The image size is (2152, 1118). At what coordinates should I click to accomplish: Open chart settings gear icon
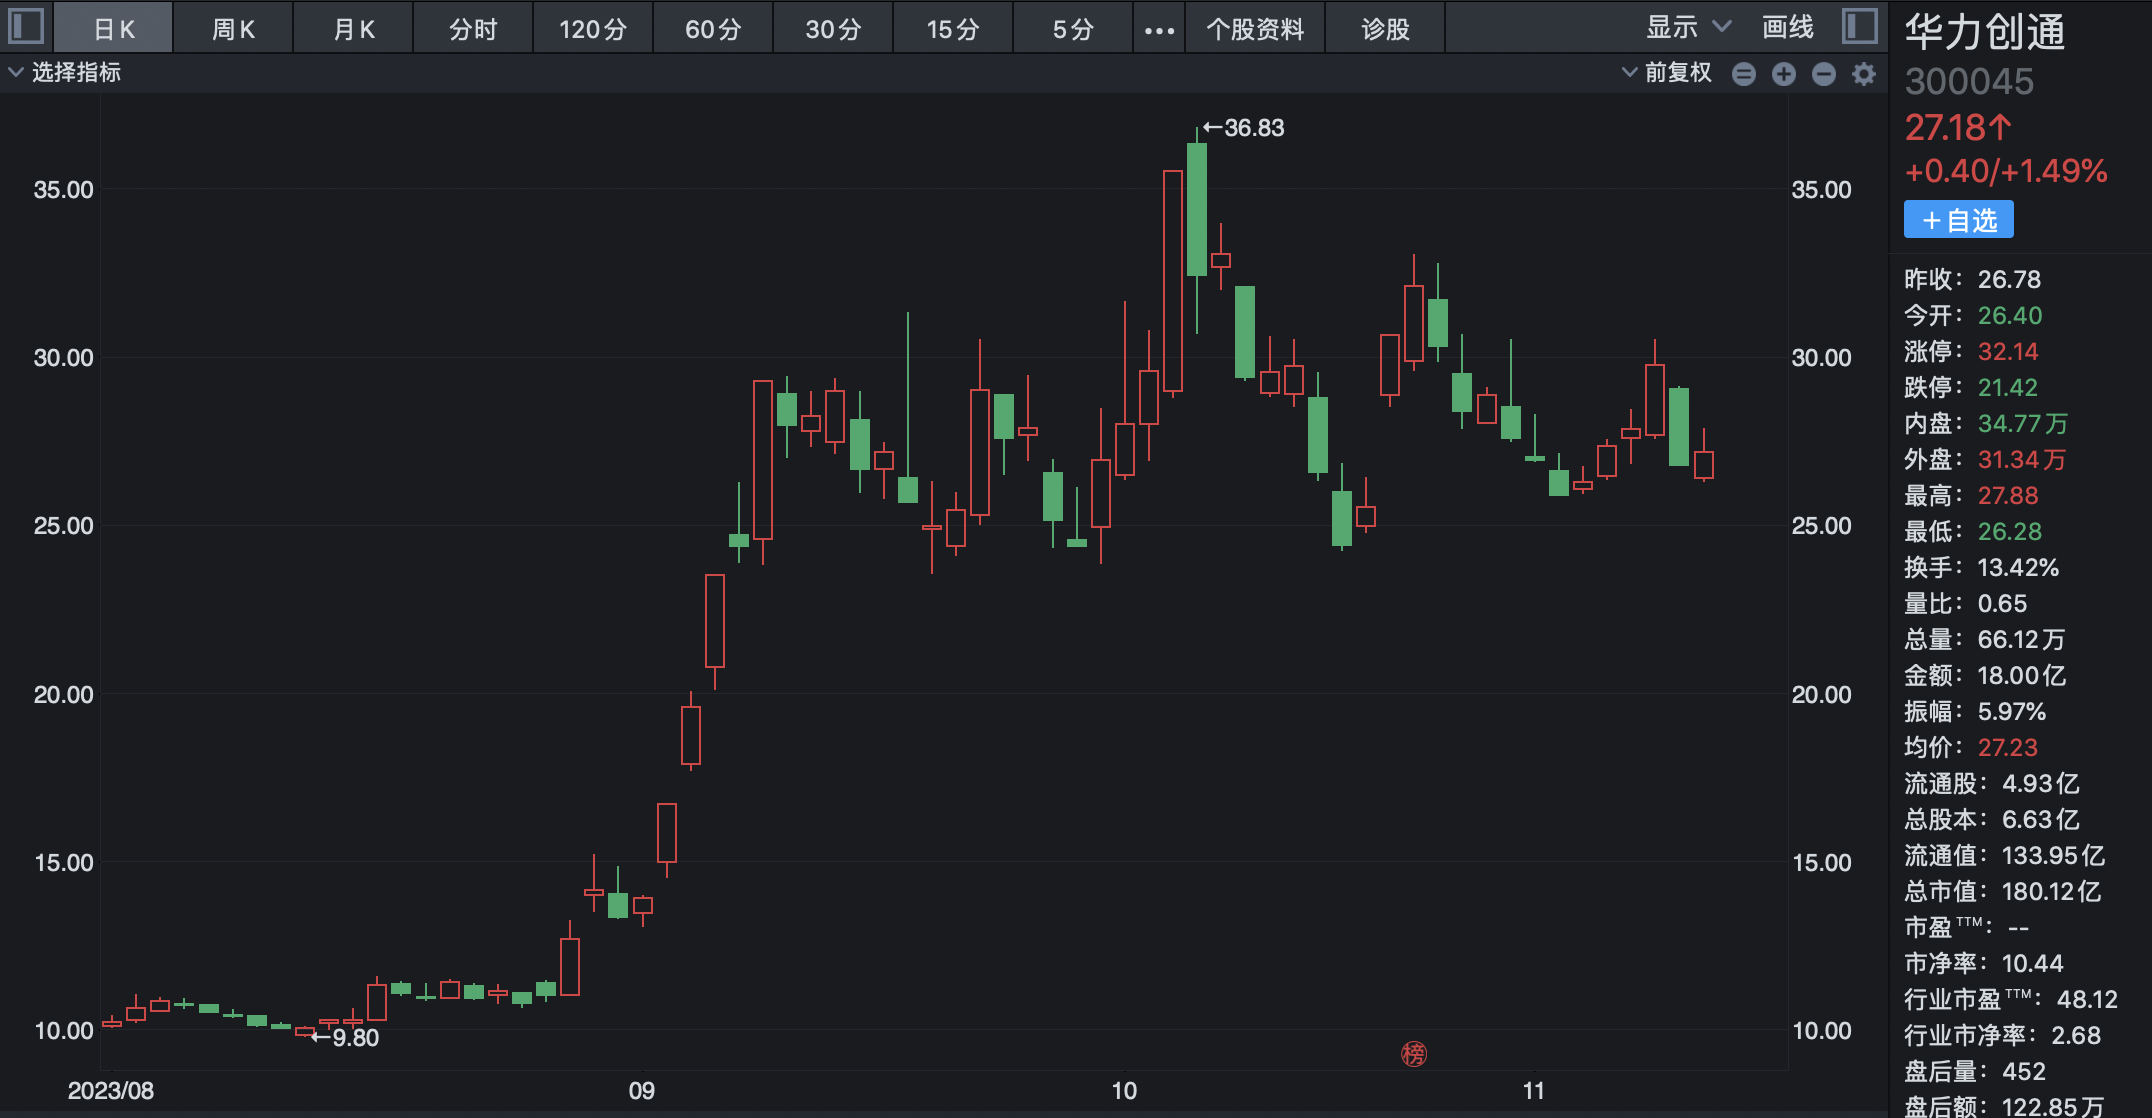tap(1863, 73)
